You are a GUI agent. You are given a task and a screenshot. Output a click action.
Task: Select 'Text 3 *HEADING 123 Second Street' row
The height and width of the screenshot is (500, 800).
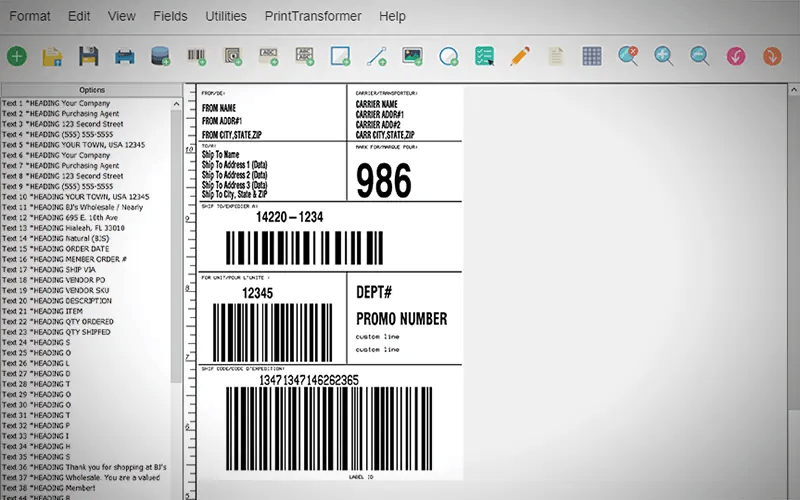pyautogui.click(x=86, y=124)
